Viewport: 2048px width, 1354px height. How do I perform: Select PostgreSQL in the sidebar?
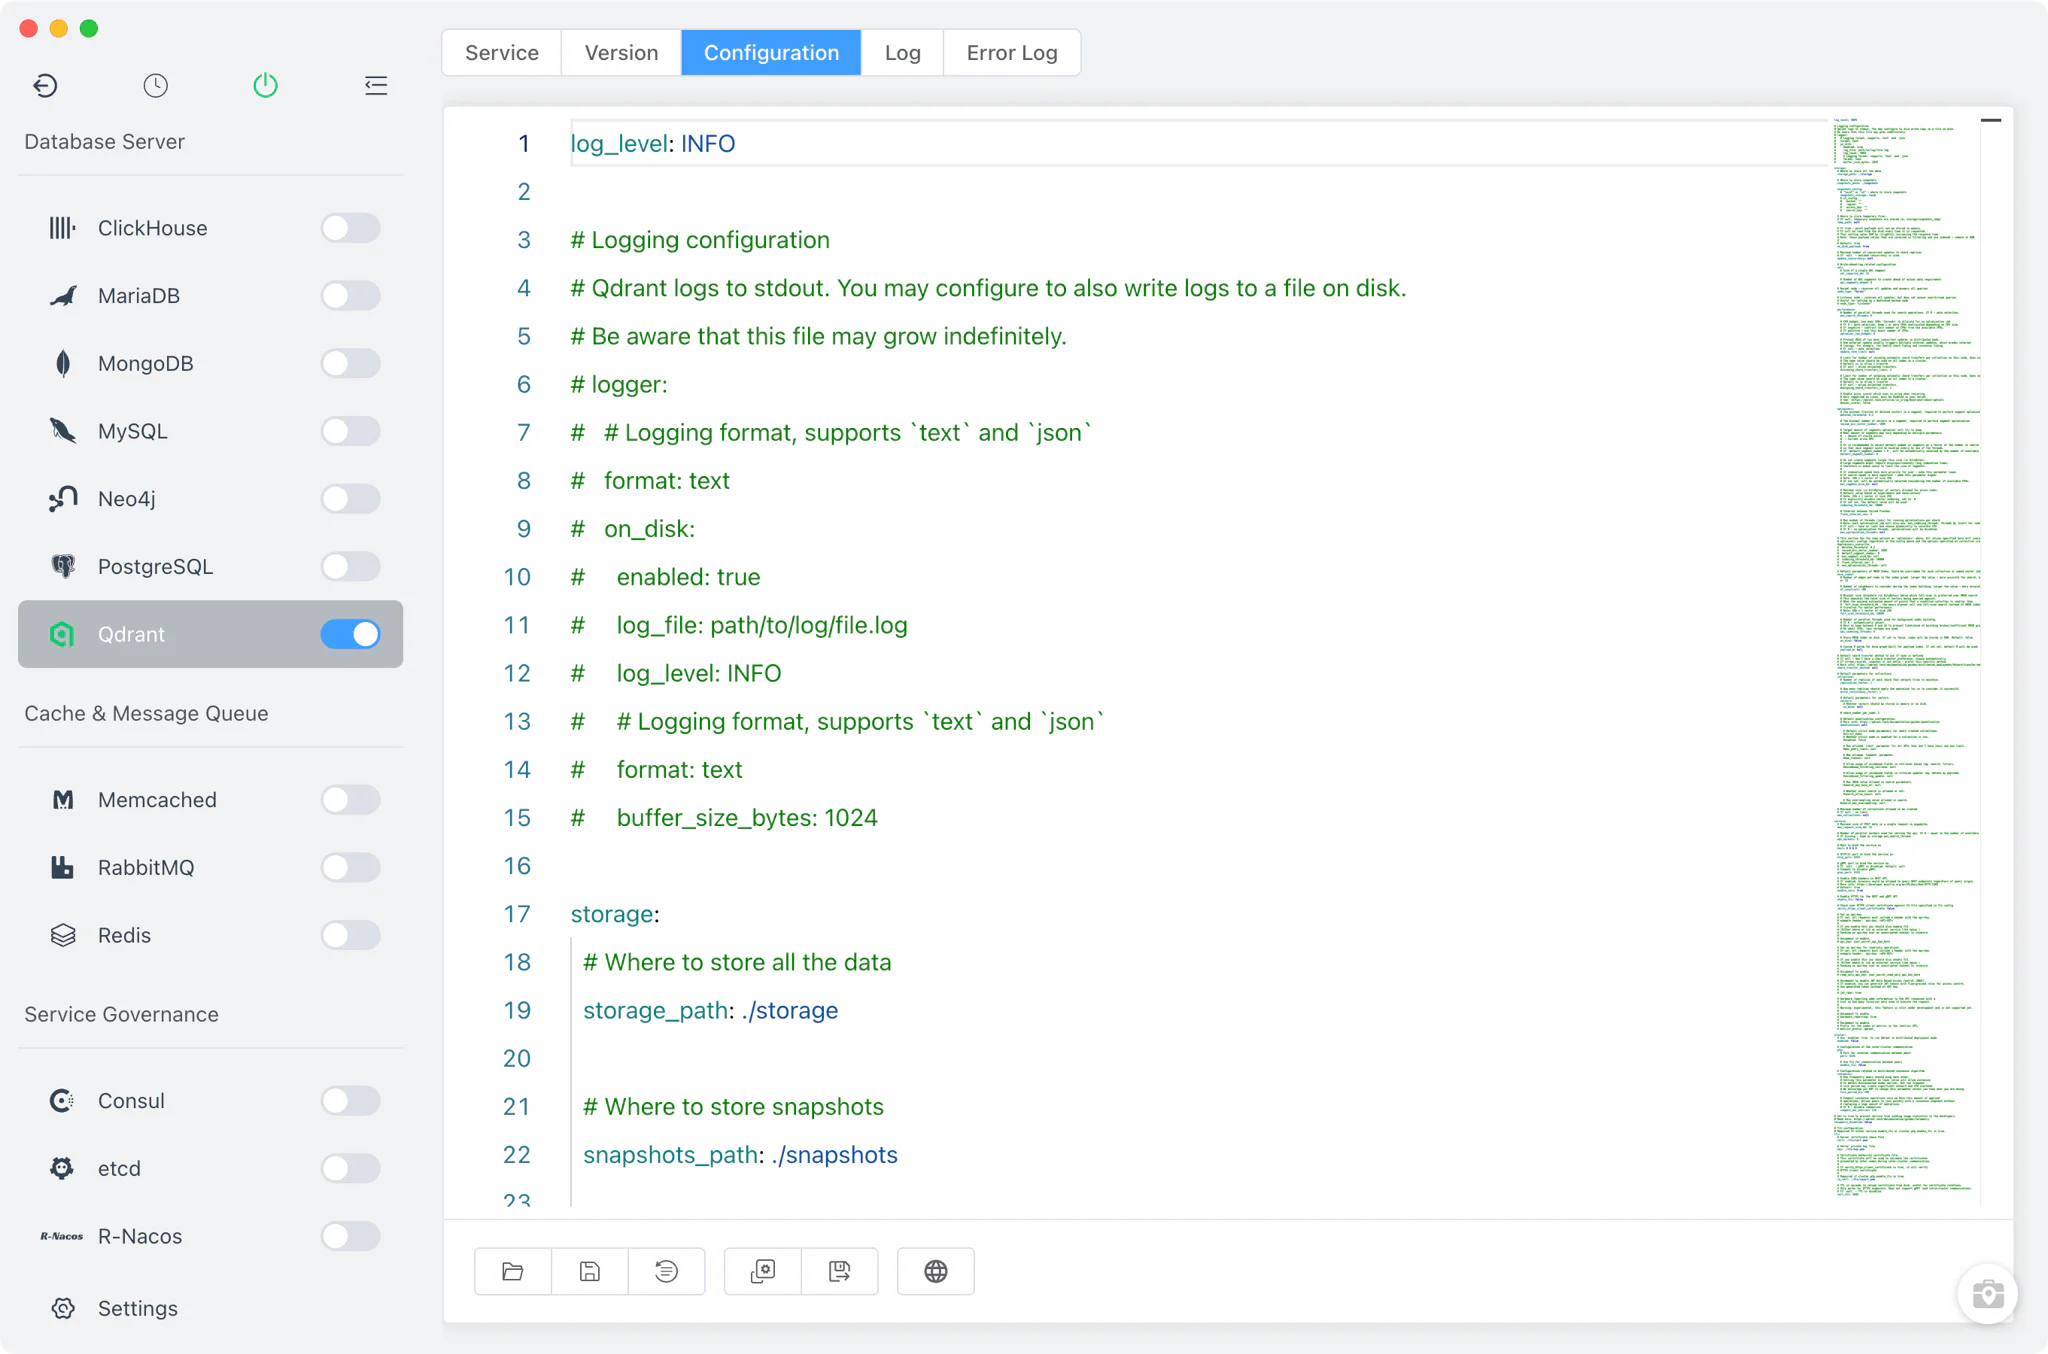tap(210, 567)
